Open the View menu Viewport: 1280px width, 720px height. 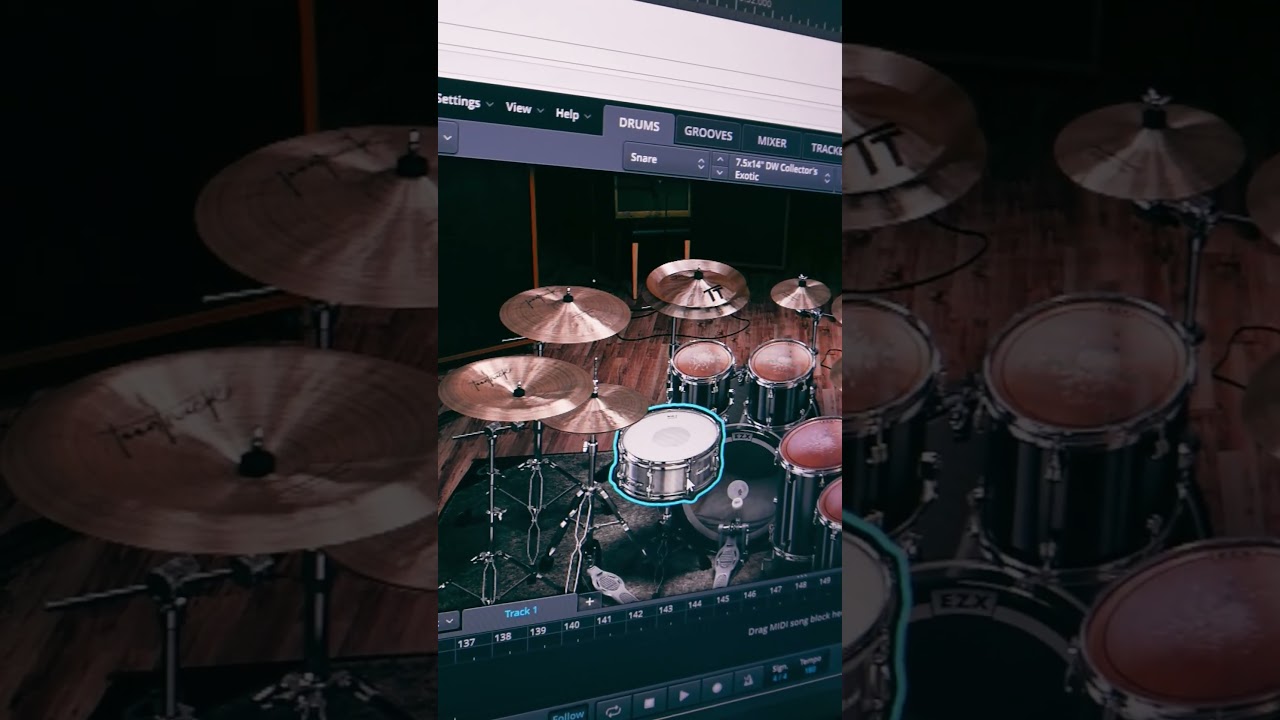[x=524, y=108]
